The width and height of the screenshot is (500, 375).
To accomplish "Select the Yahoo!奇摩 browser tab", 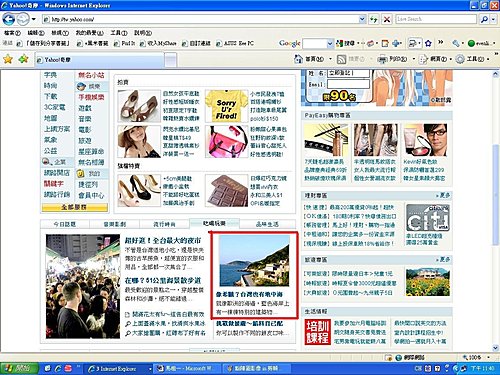I will coord(99,60).
